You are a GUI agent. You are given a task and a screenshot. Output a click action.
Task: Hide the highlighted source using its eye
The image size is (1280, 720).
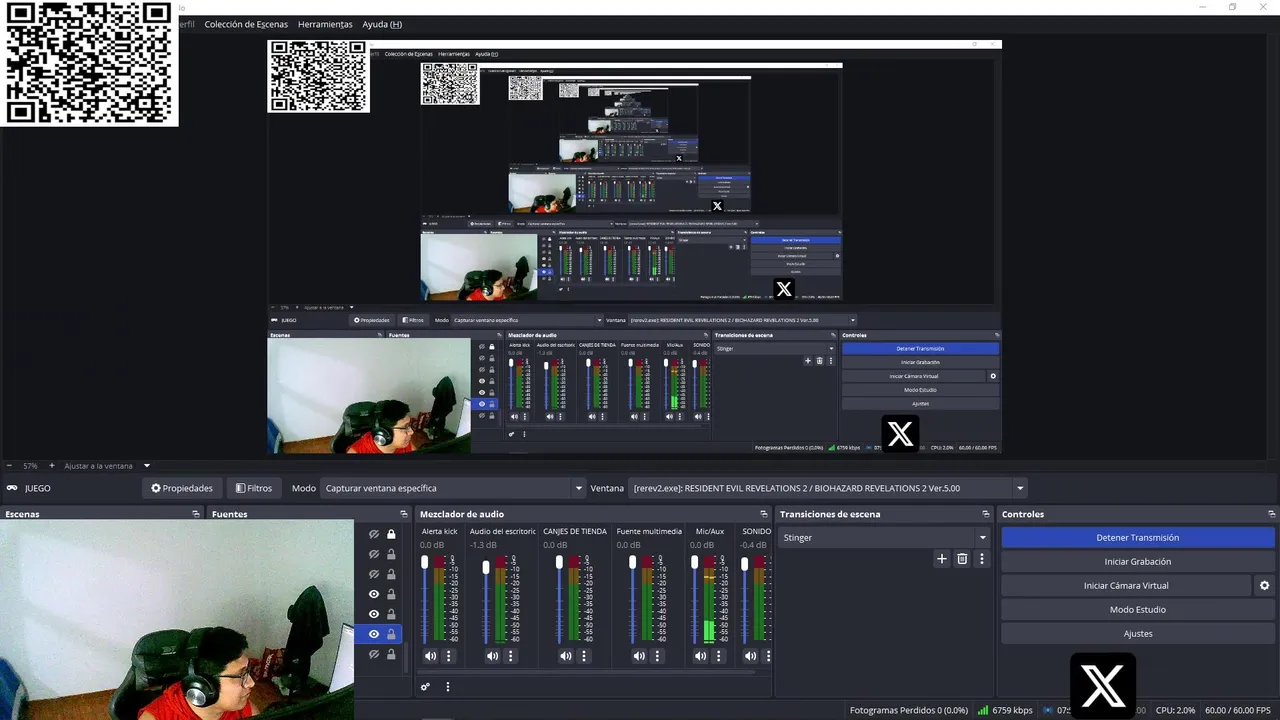[x=374, y=634]
